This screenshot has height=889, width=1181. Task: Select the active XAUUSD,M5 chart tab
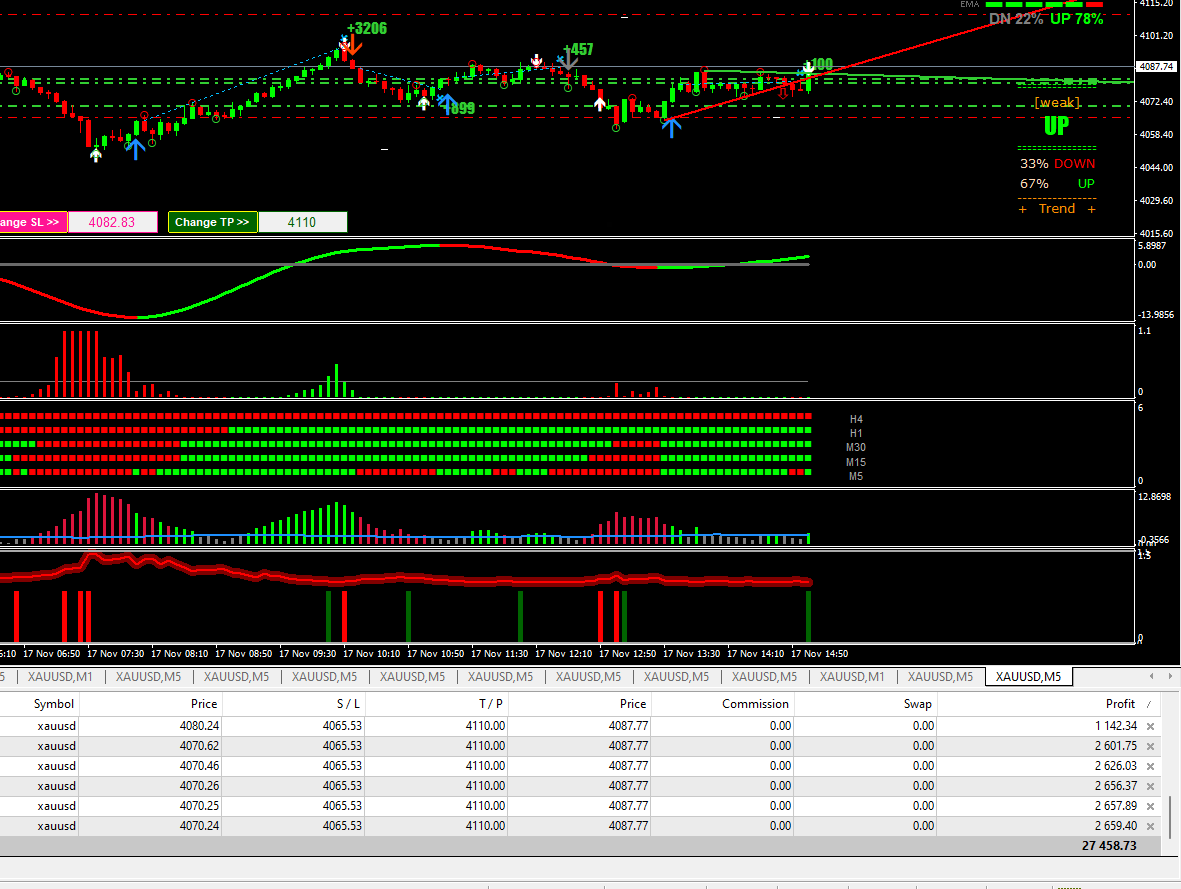[1029, 677]
